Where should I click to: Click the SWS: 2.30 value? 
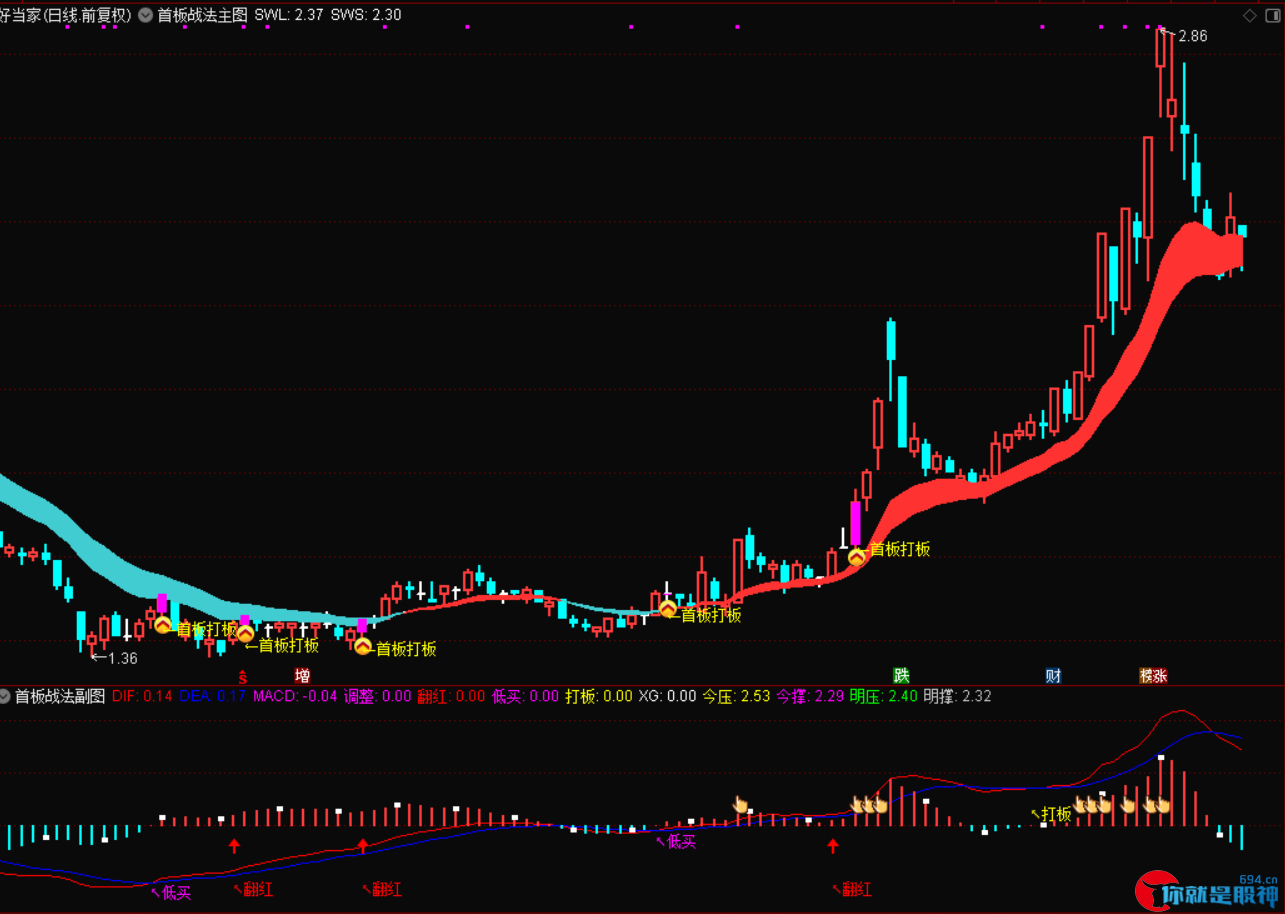(x=366, y=16)
